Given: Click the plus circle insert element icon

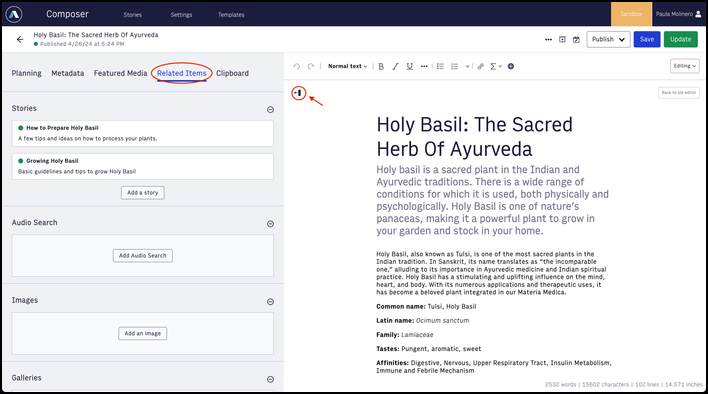Looking at the screenshot, I should (511, 66).
